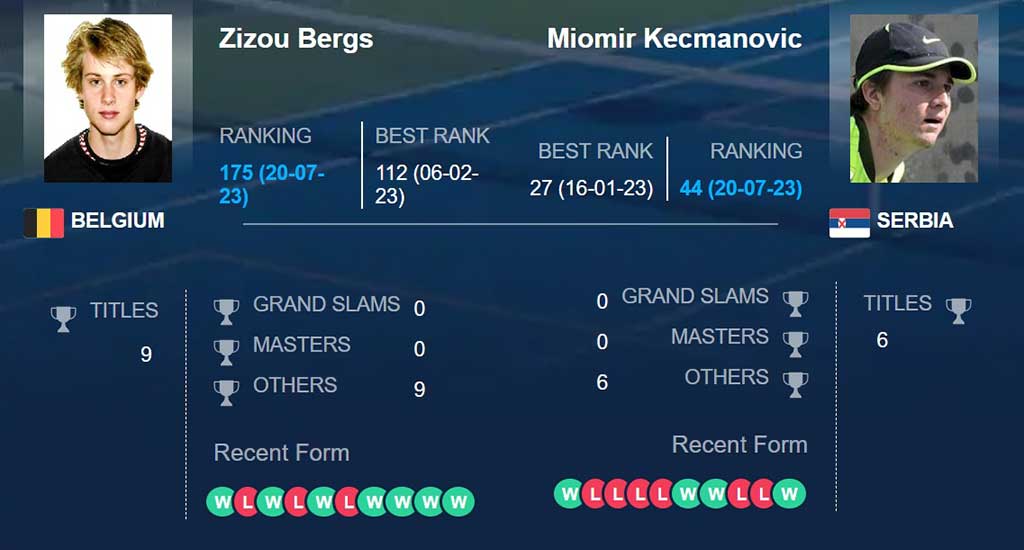Click Kecmanovic's MASTERS trophy icon
The height and width of the screenshot is (550, 1024).
[795, 345]
